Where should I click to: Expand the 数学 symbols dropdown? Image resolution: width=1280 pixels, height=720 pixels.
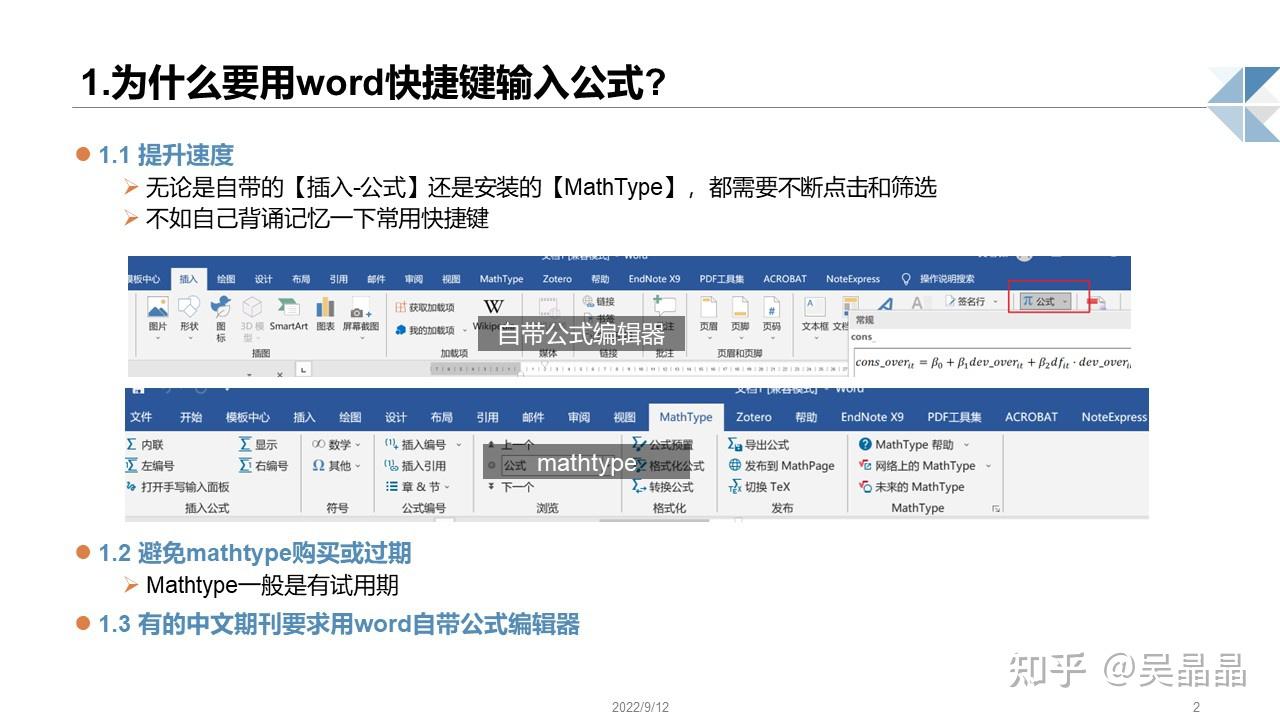pyautogui.click(x=358, y=444)
